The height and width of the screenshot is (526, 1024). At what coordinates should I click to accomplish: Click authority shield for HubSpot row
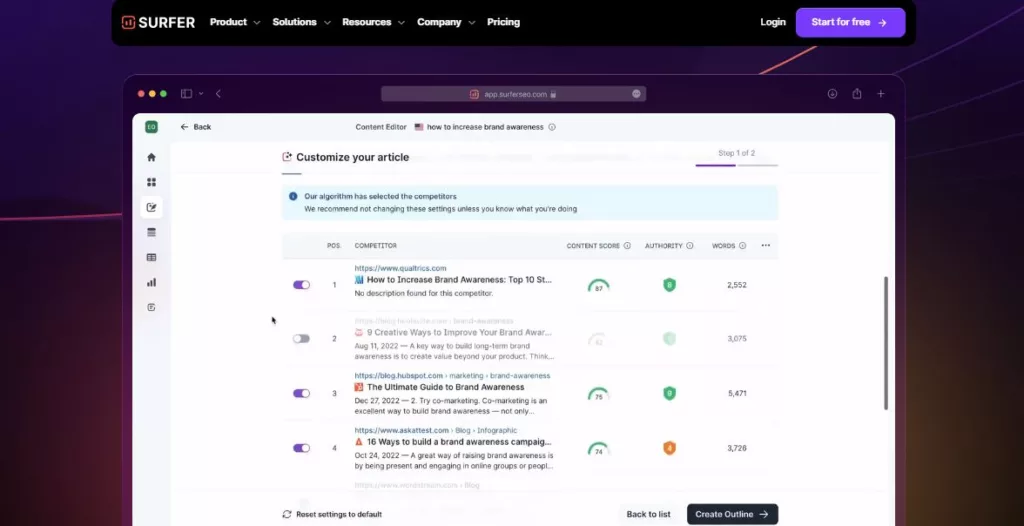pos(669,393)
